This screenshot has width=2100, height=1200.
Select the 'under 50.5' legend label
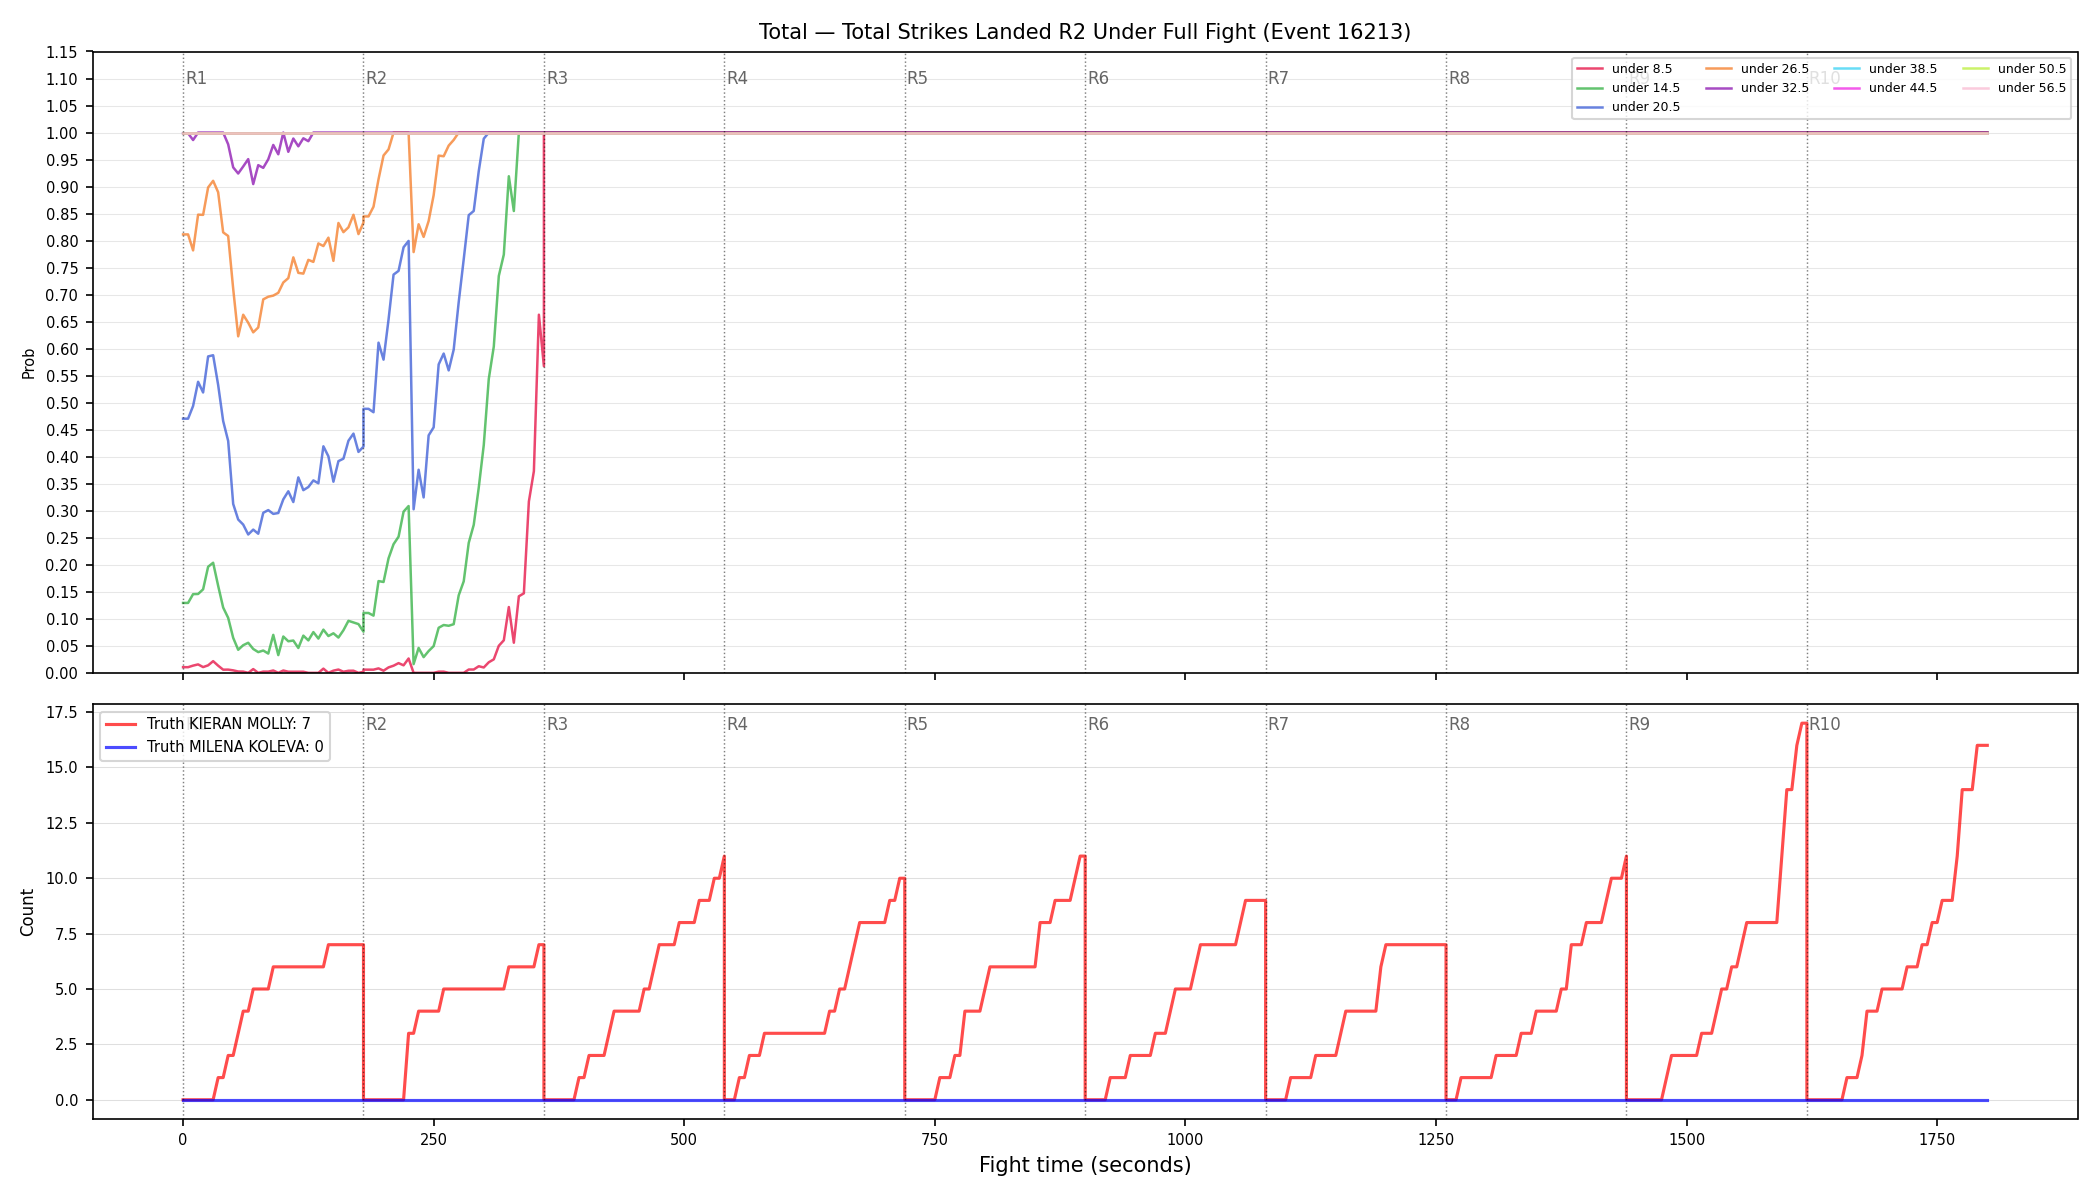[x=2032, y=69]
